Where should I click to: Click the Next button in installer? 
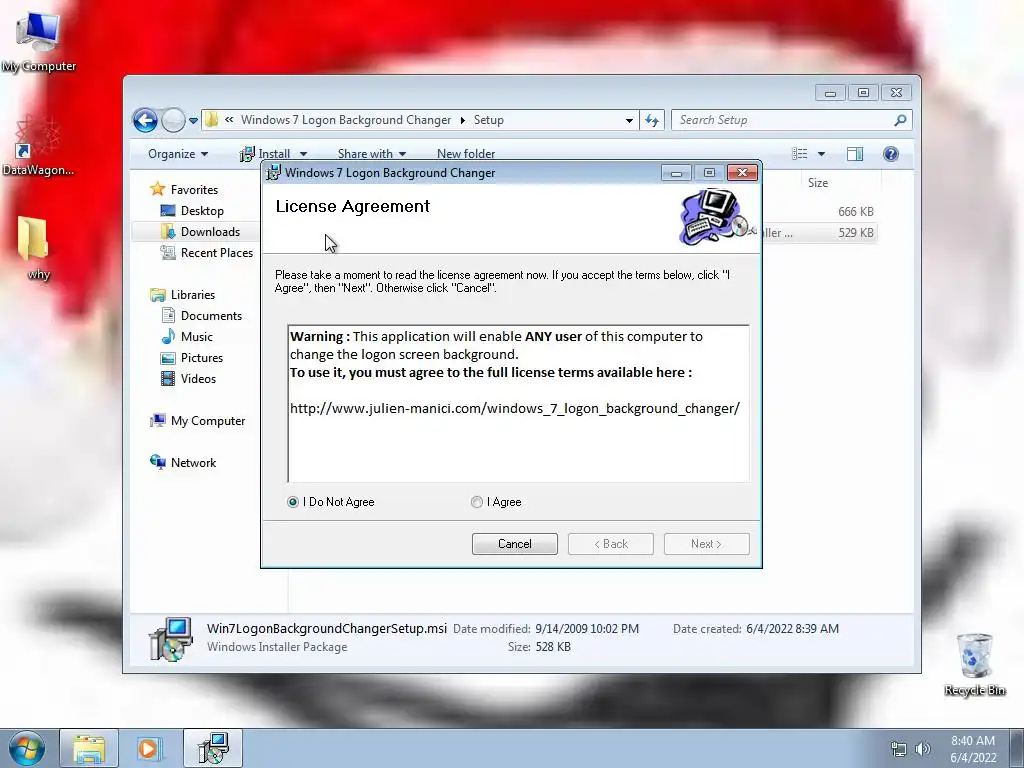click(x=707, y=544)
